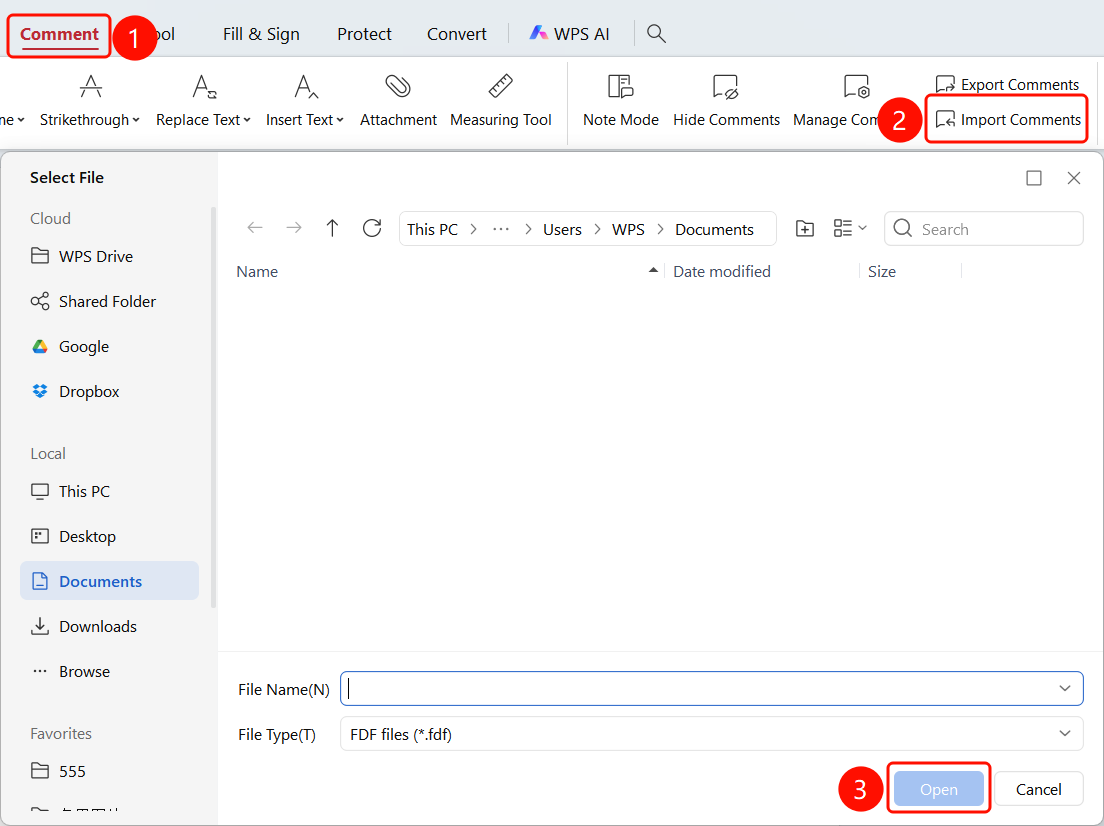
Task: Refresh the file list
Action: point(372,227)
